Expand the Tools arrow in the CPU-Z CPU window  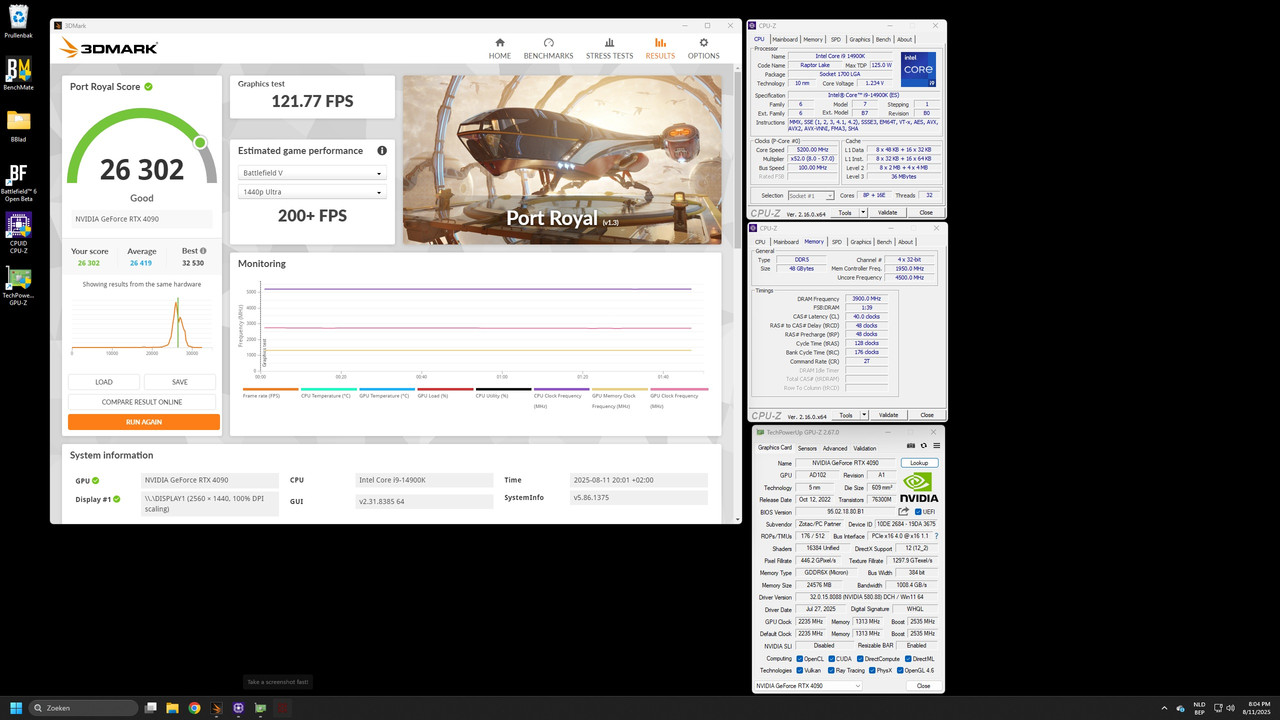point(862,212)
